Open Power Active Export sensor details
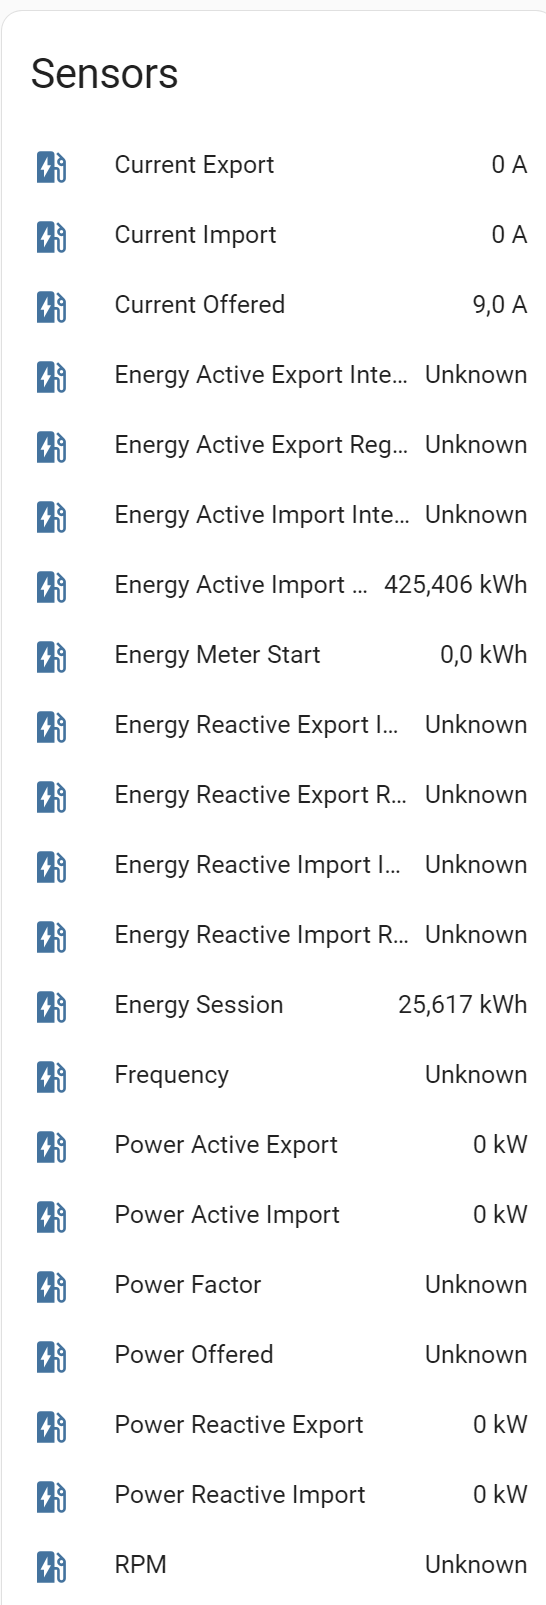The width and height of the screenshot is (546, 1605). [x=273, y=1145]
